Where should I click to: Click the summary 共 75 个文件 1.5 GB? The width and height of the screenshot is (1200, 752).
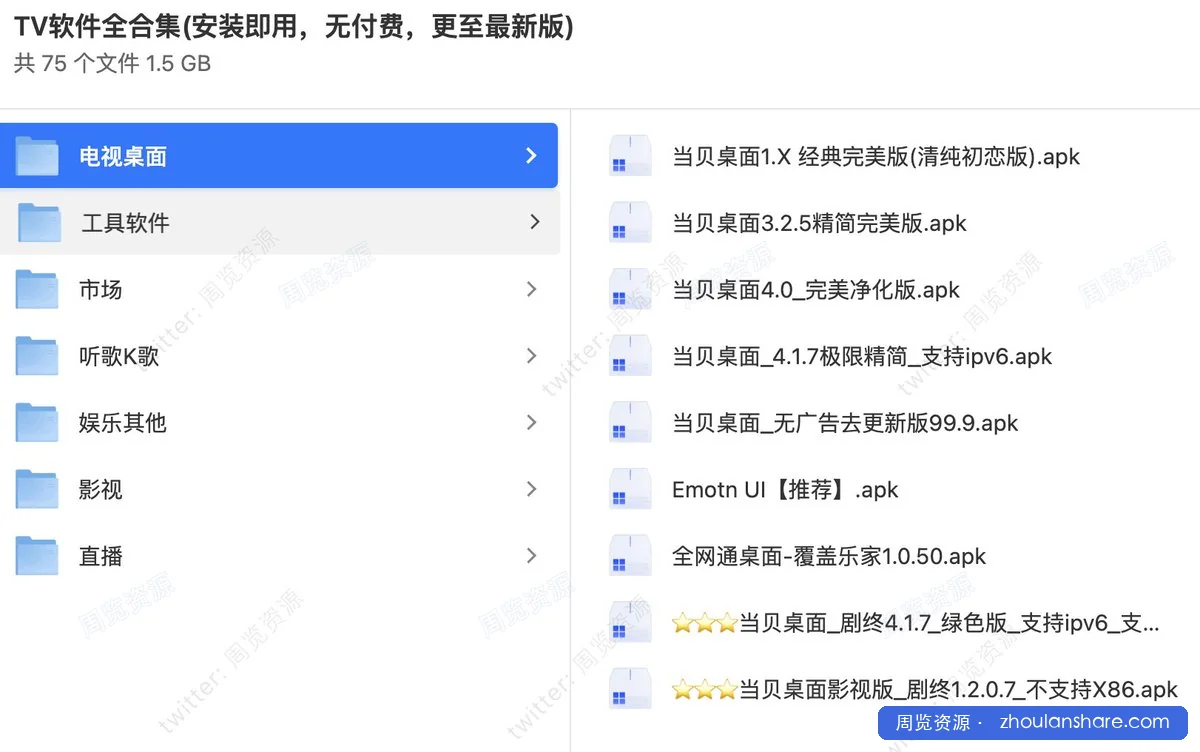pyautogui.click(x=112, y=64)
